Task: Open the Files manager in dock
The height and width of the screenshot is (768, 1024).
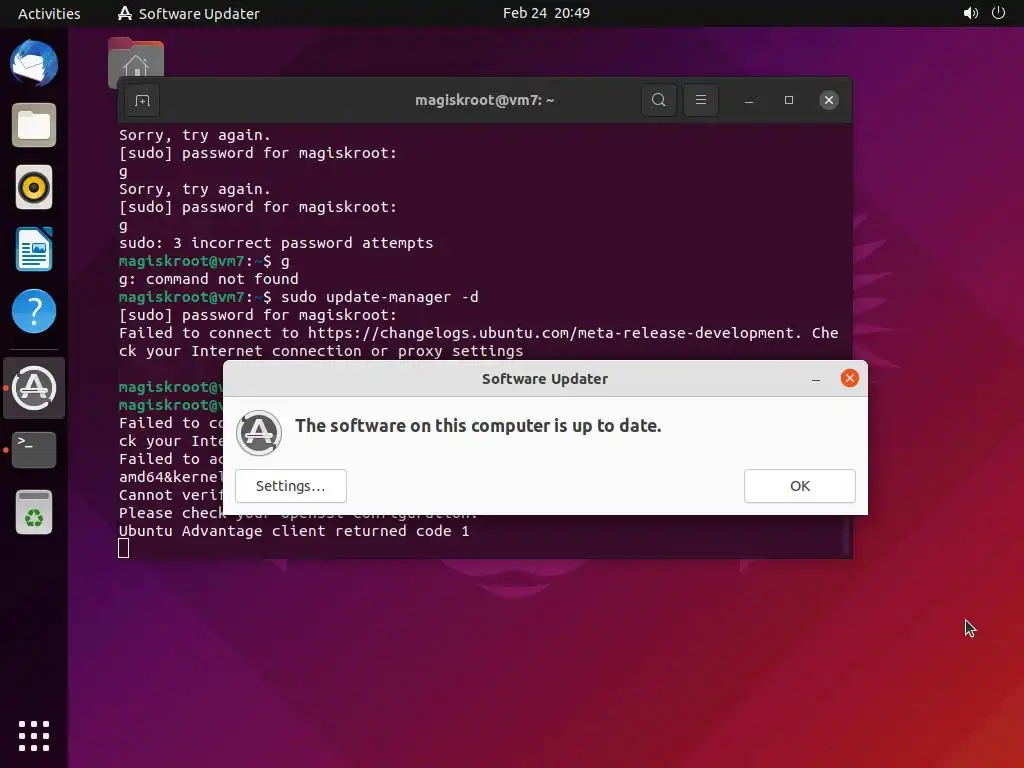Action: click(34, 125)
